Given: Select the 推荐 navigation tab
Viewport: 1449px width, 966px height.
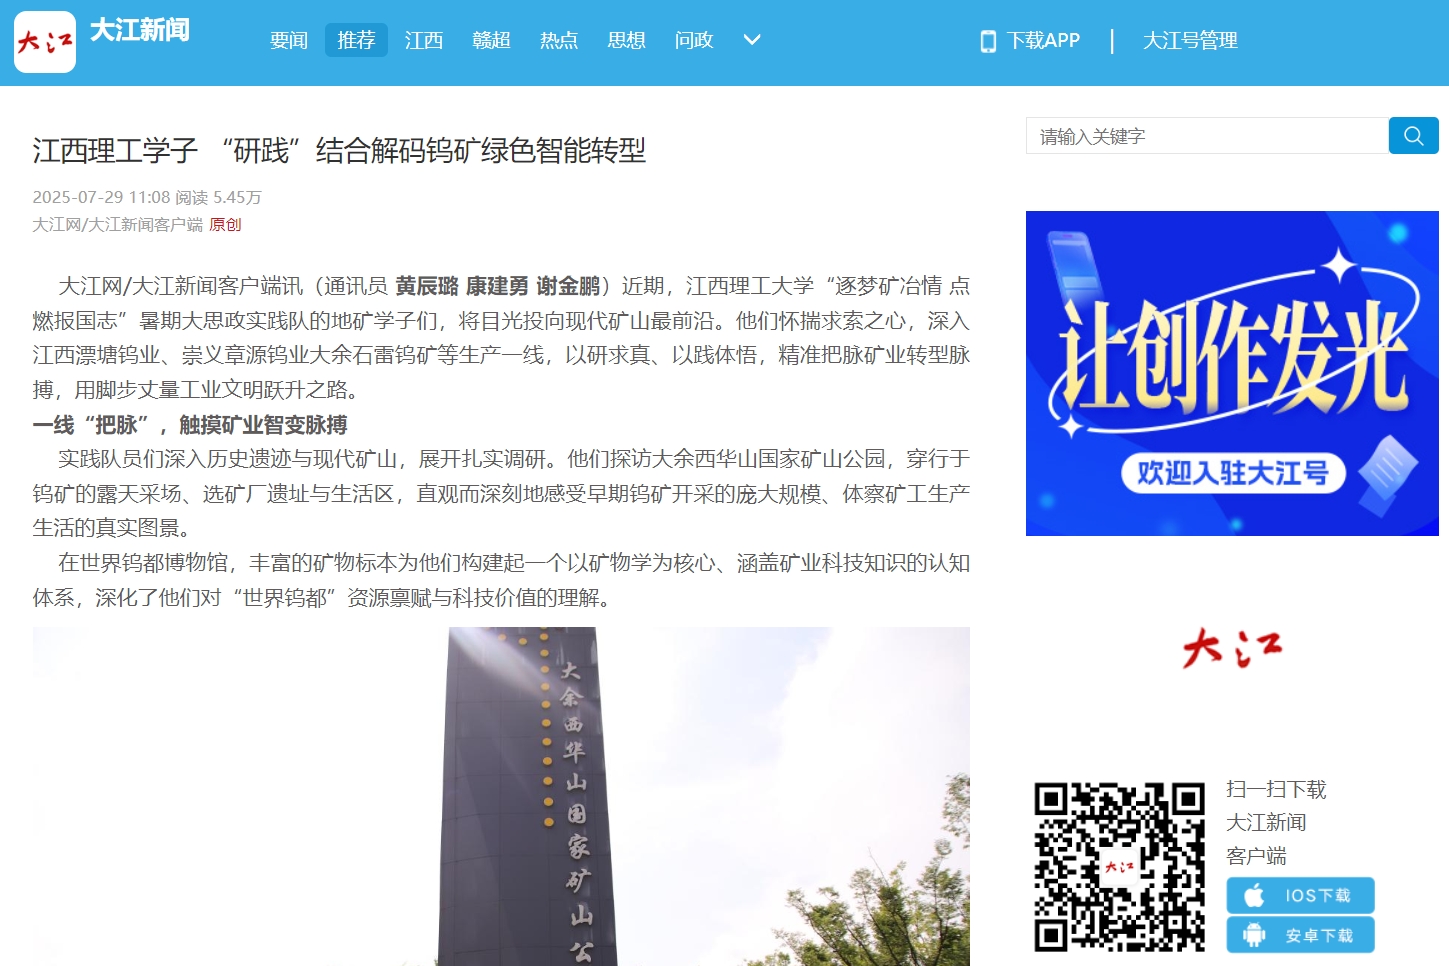Looking at the screenshot, I should click(x=356, y=40).
